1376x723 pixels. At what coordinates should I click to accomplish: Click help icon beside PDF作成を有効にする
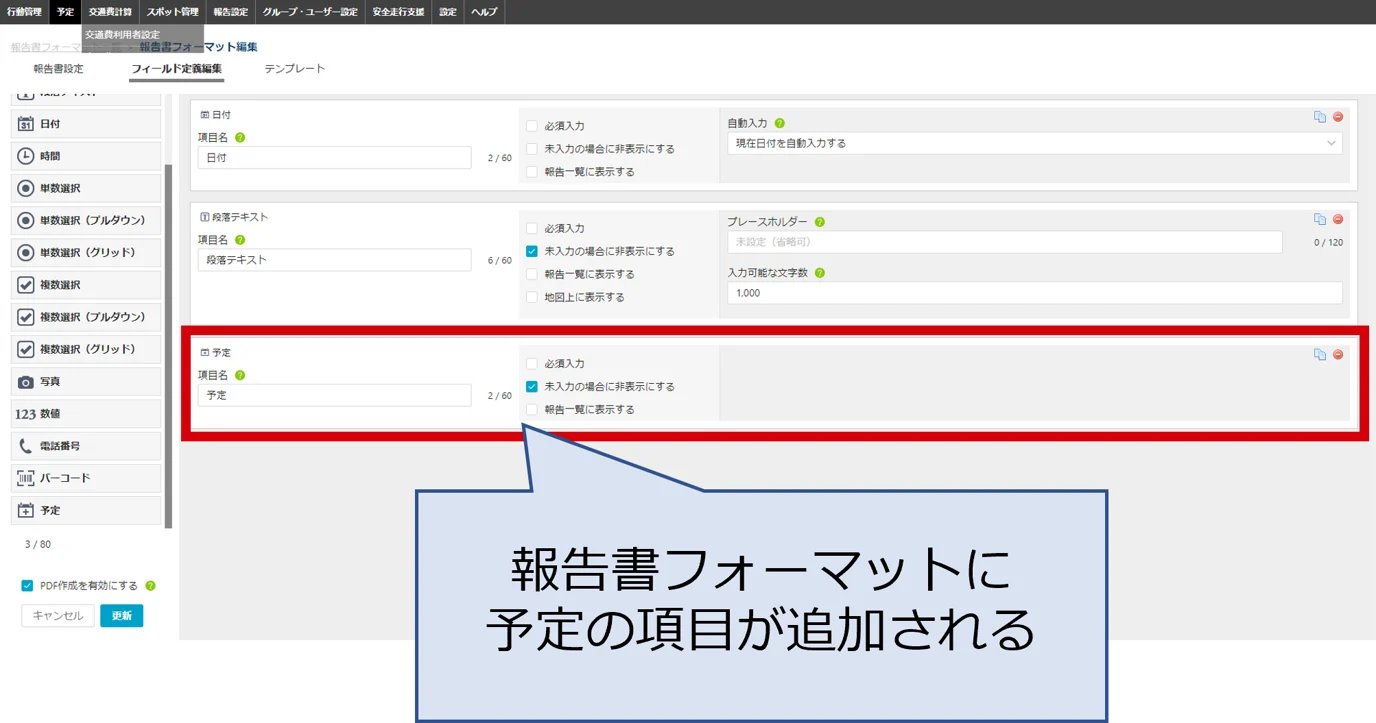(x=151, y=586)
